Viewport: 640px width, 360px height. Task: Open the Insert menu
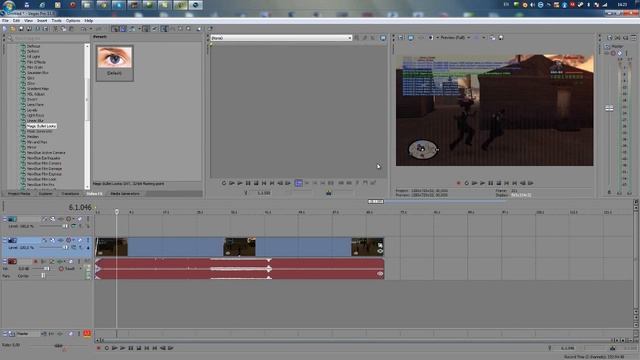tap(42, 20)
